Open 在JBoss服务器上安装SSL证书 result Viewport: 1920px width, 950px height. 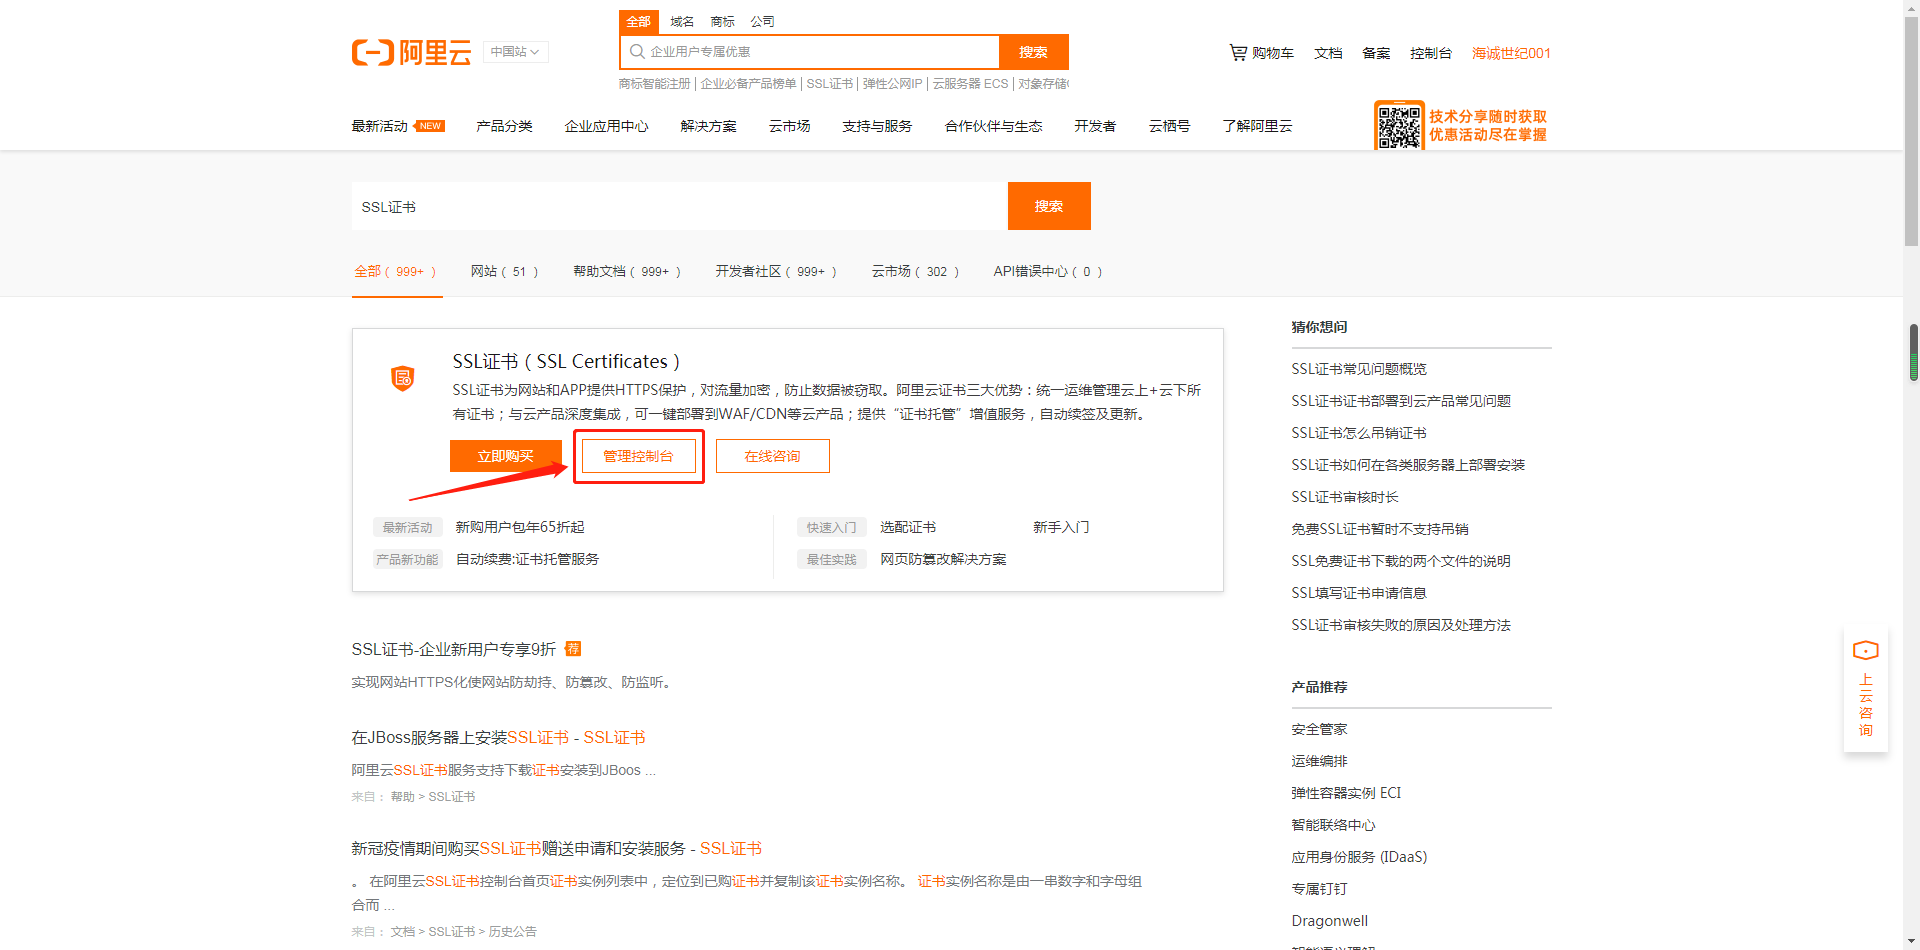point(498,737)
